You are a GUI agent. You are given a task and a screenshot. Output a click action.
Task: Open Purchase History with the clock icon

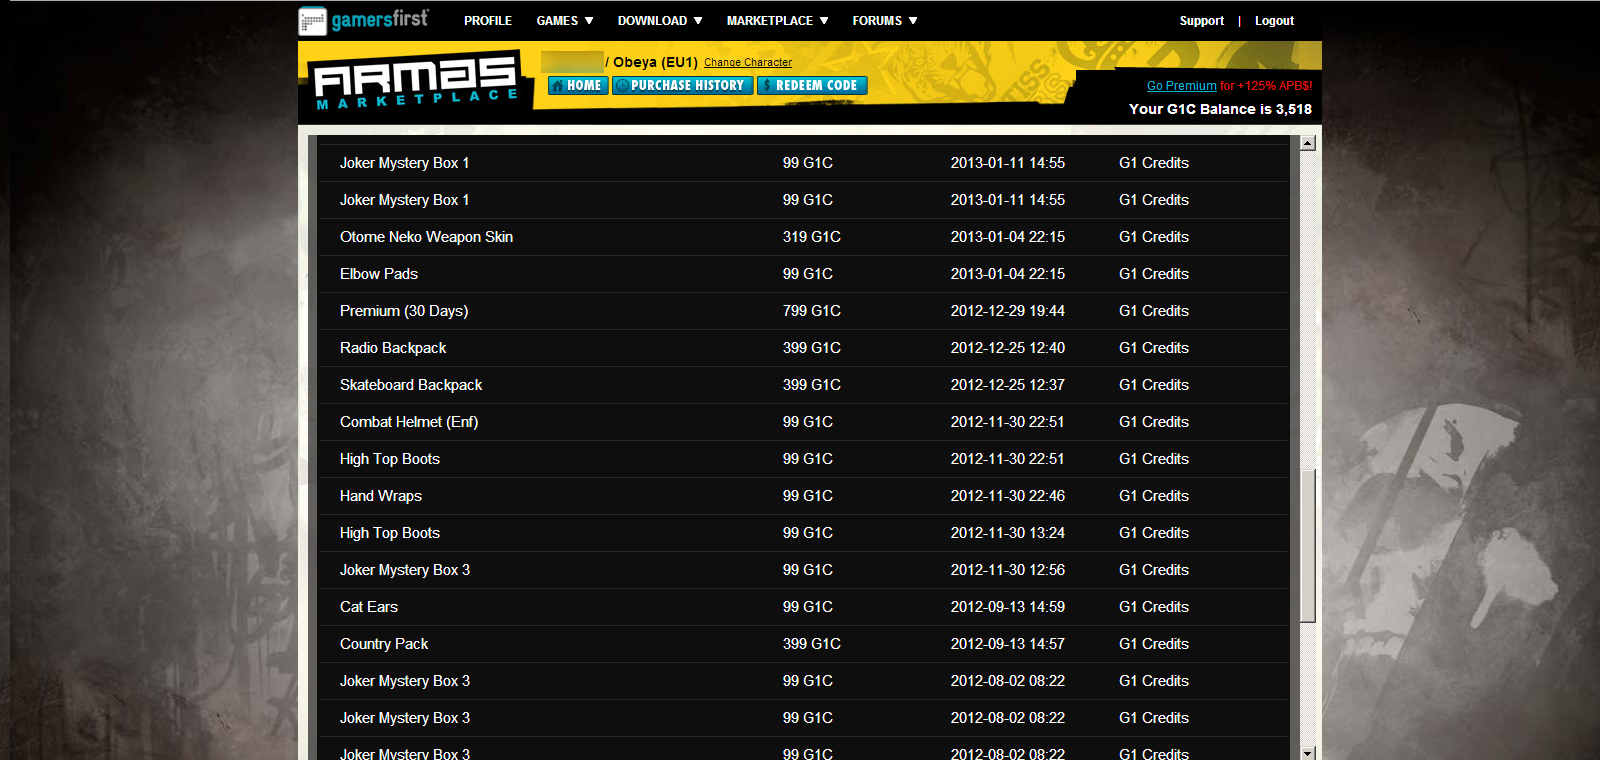(683, 86)
